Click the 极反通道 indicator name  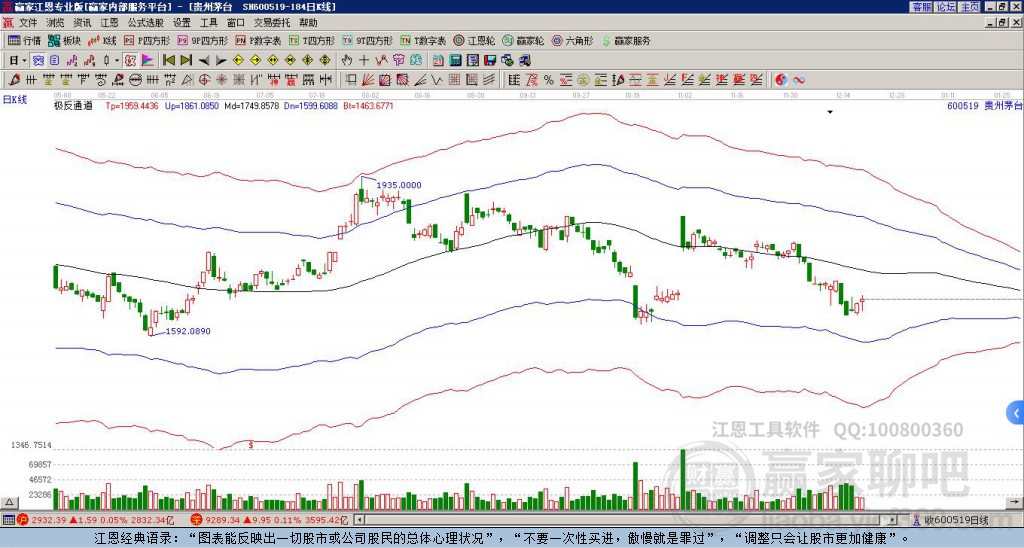coord(73,105)
